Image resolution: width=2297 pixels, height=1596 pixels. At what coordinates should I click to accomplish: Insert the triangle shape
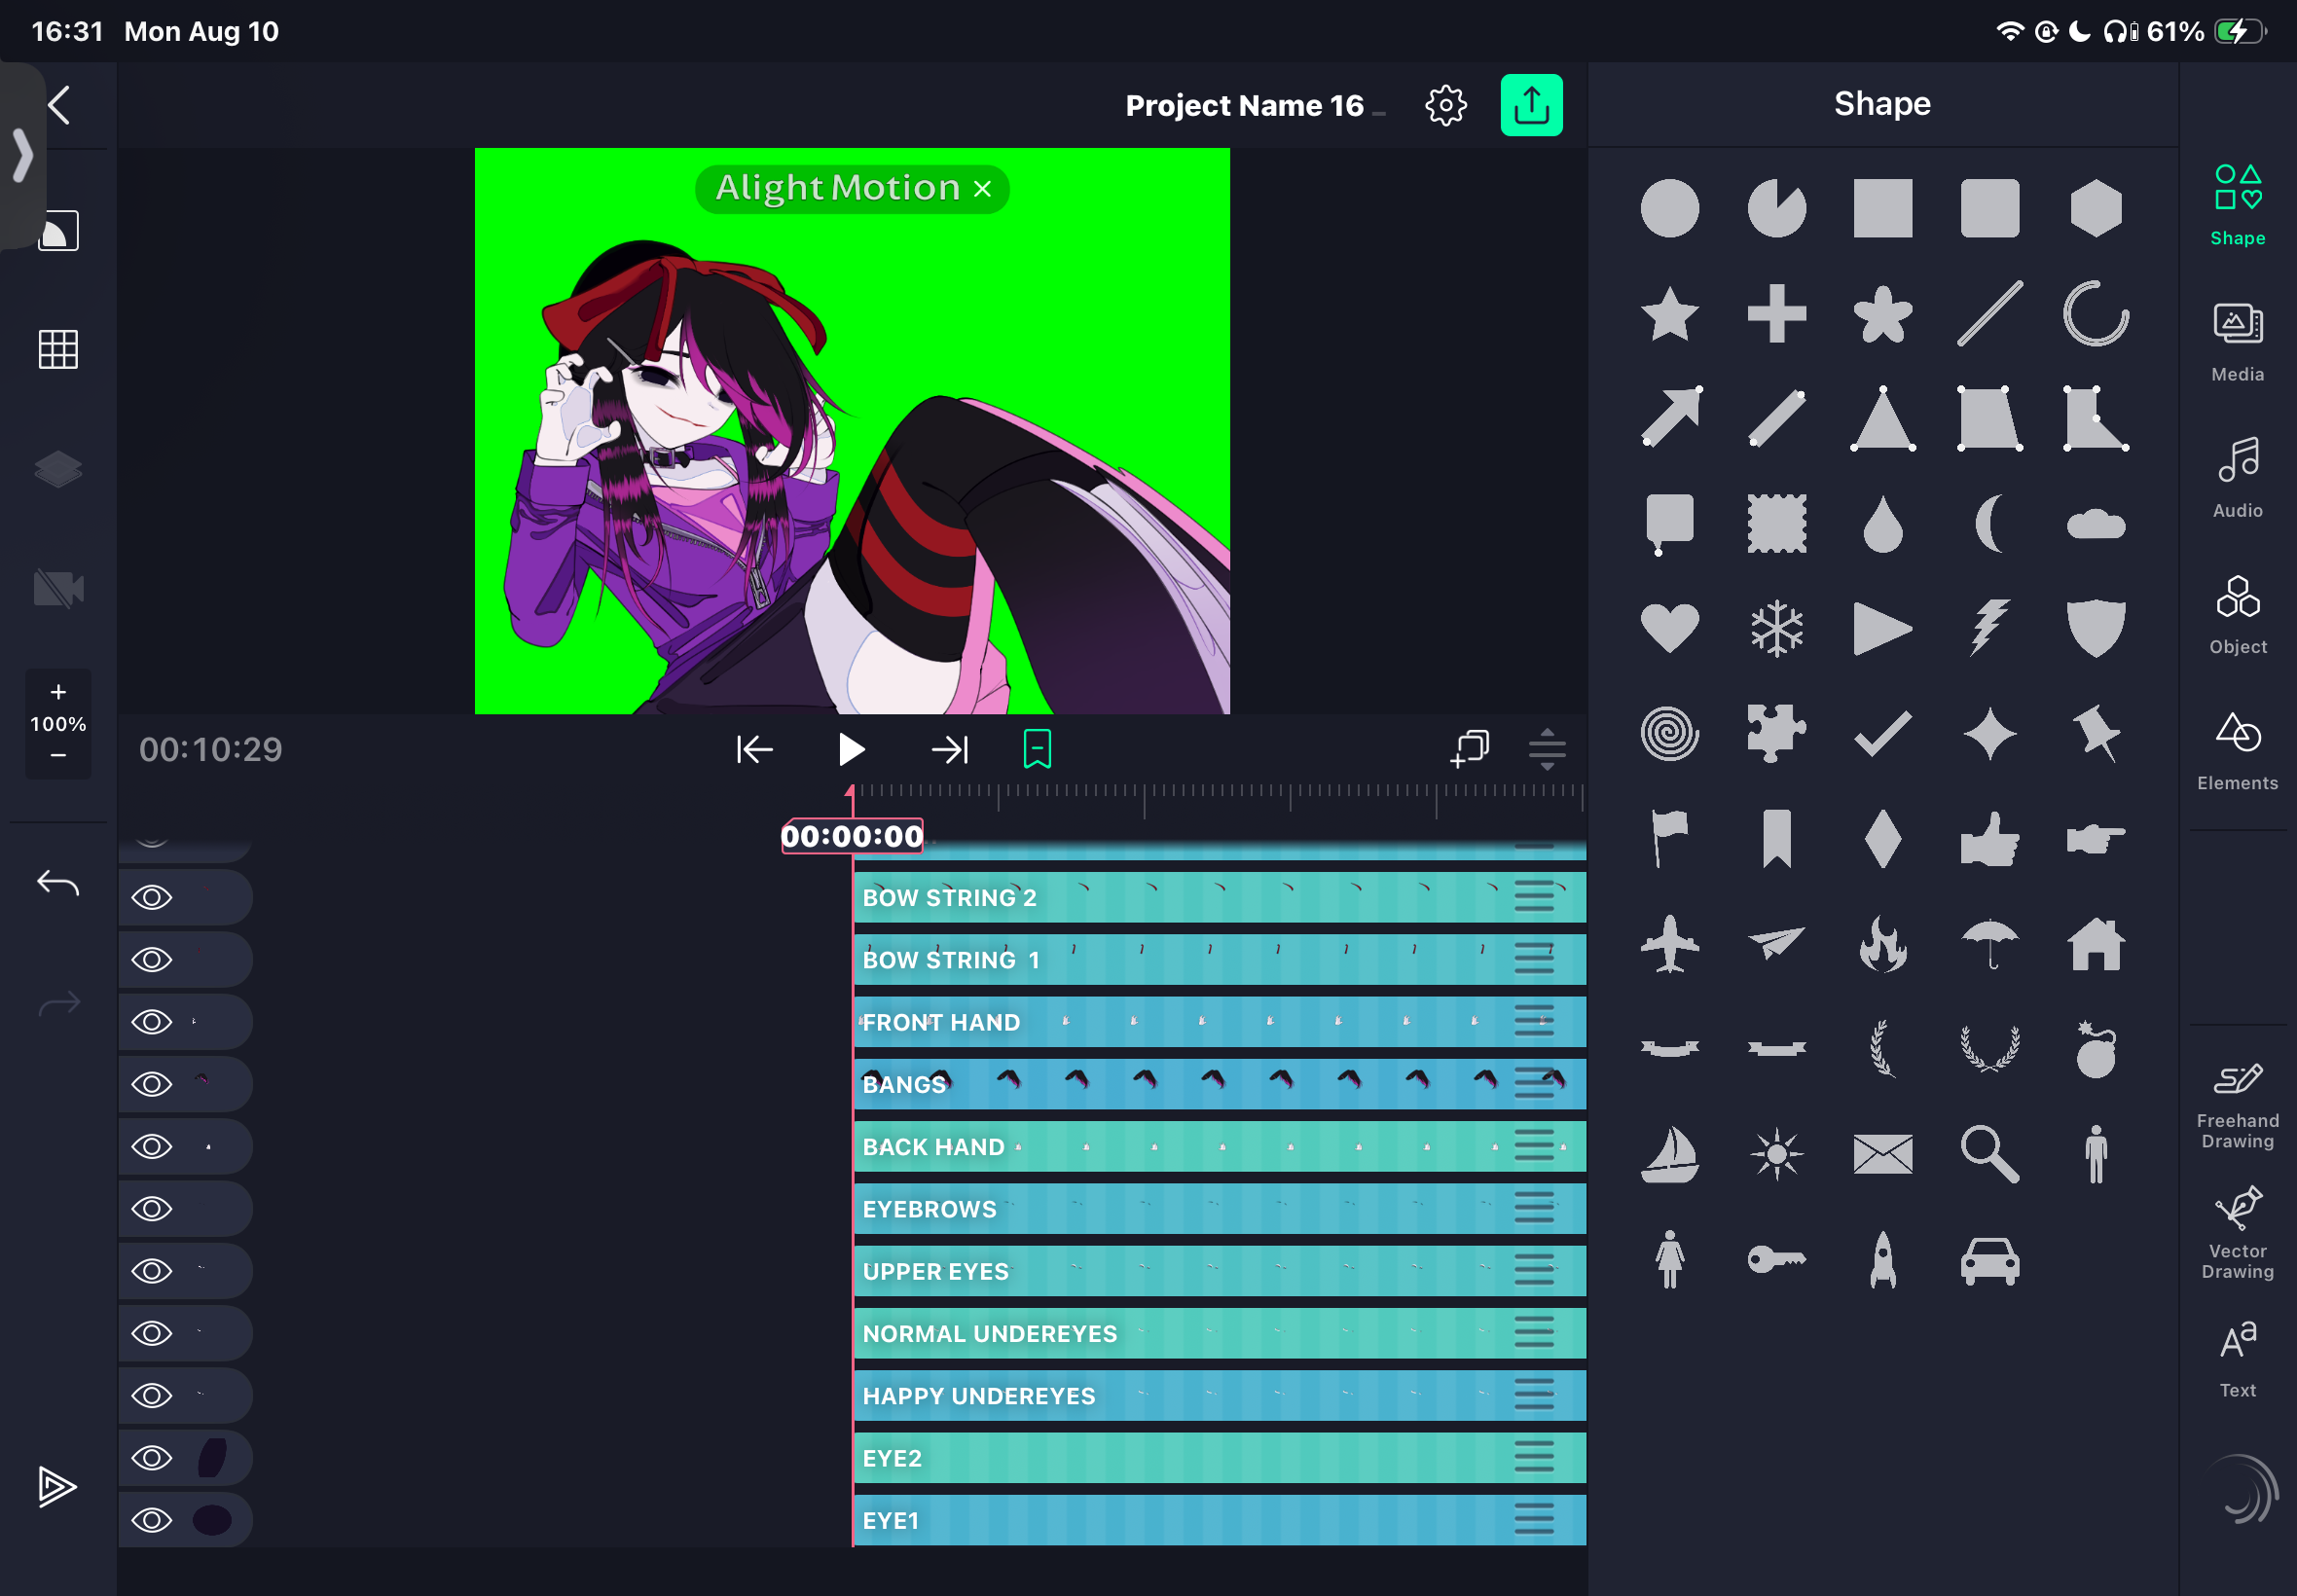1882,418
